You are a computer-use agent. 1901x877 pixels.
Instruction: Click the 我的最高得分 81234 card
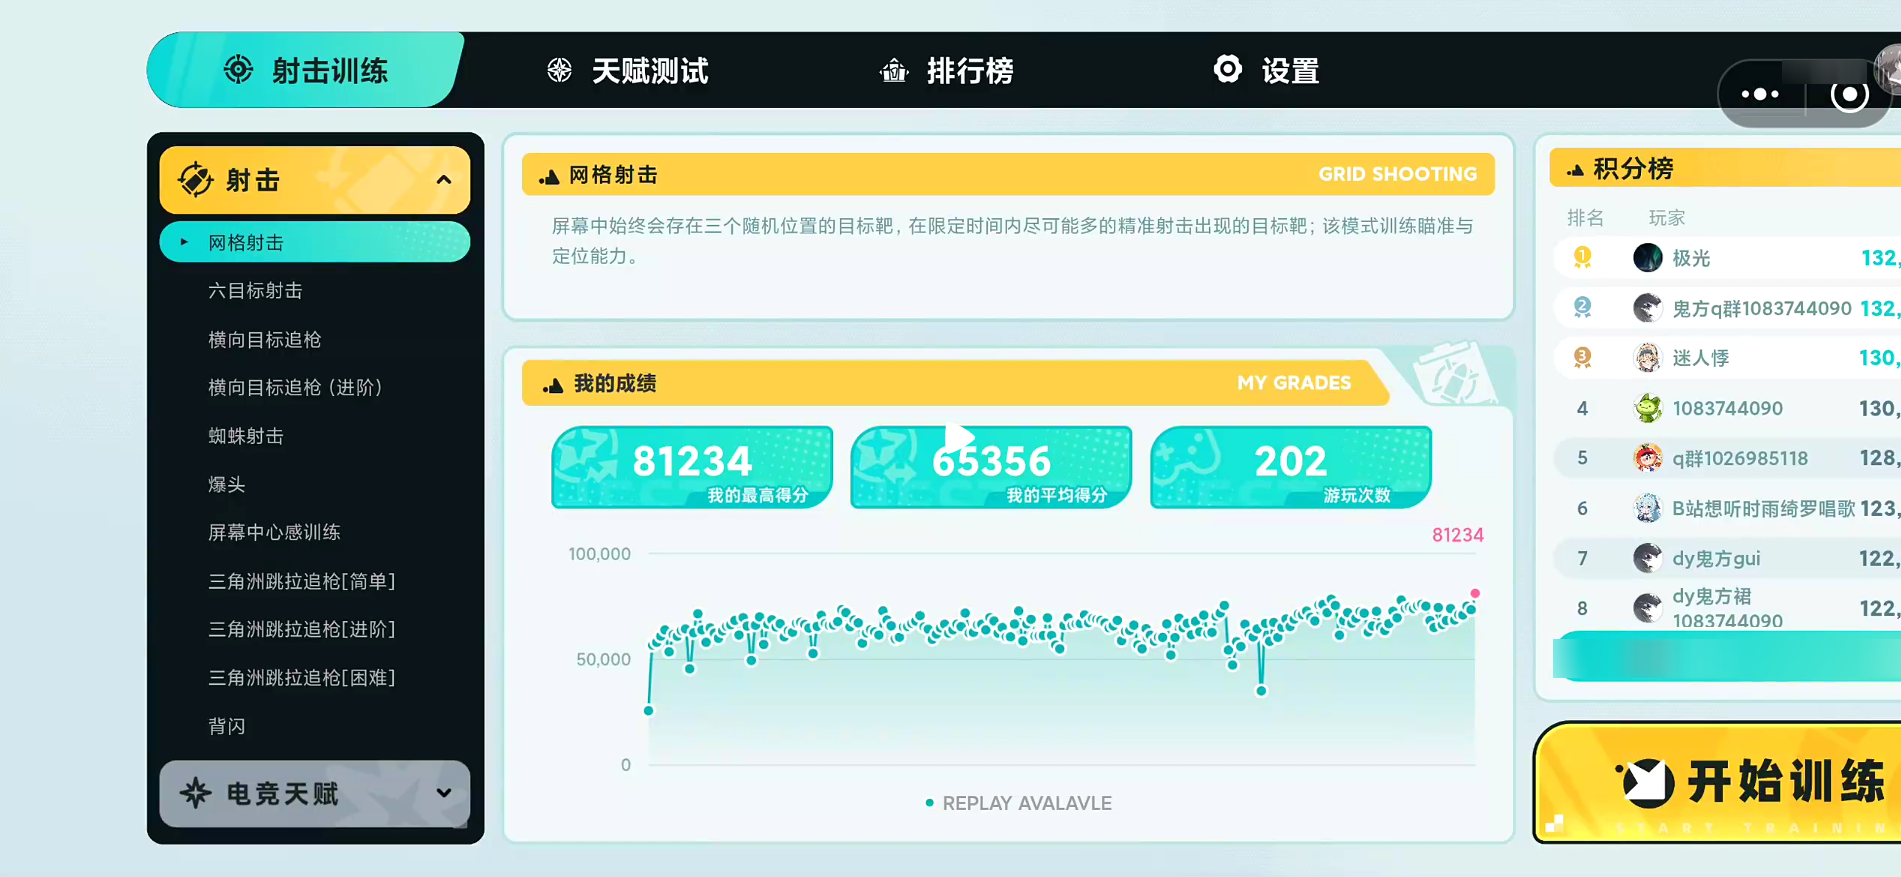click(x=692, y=467)
